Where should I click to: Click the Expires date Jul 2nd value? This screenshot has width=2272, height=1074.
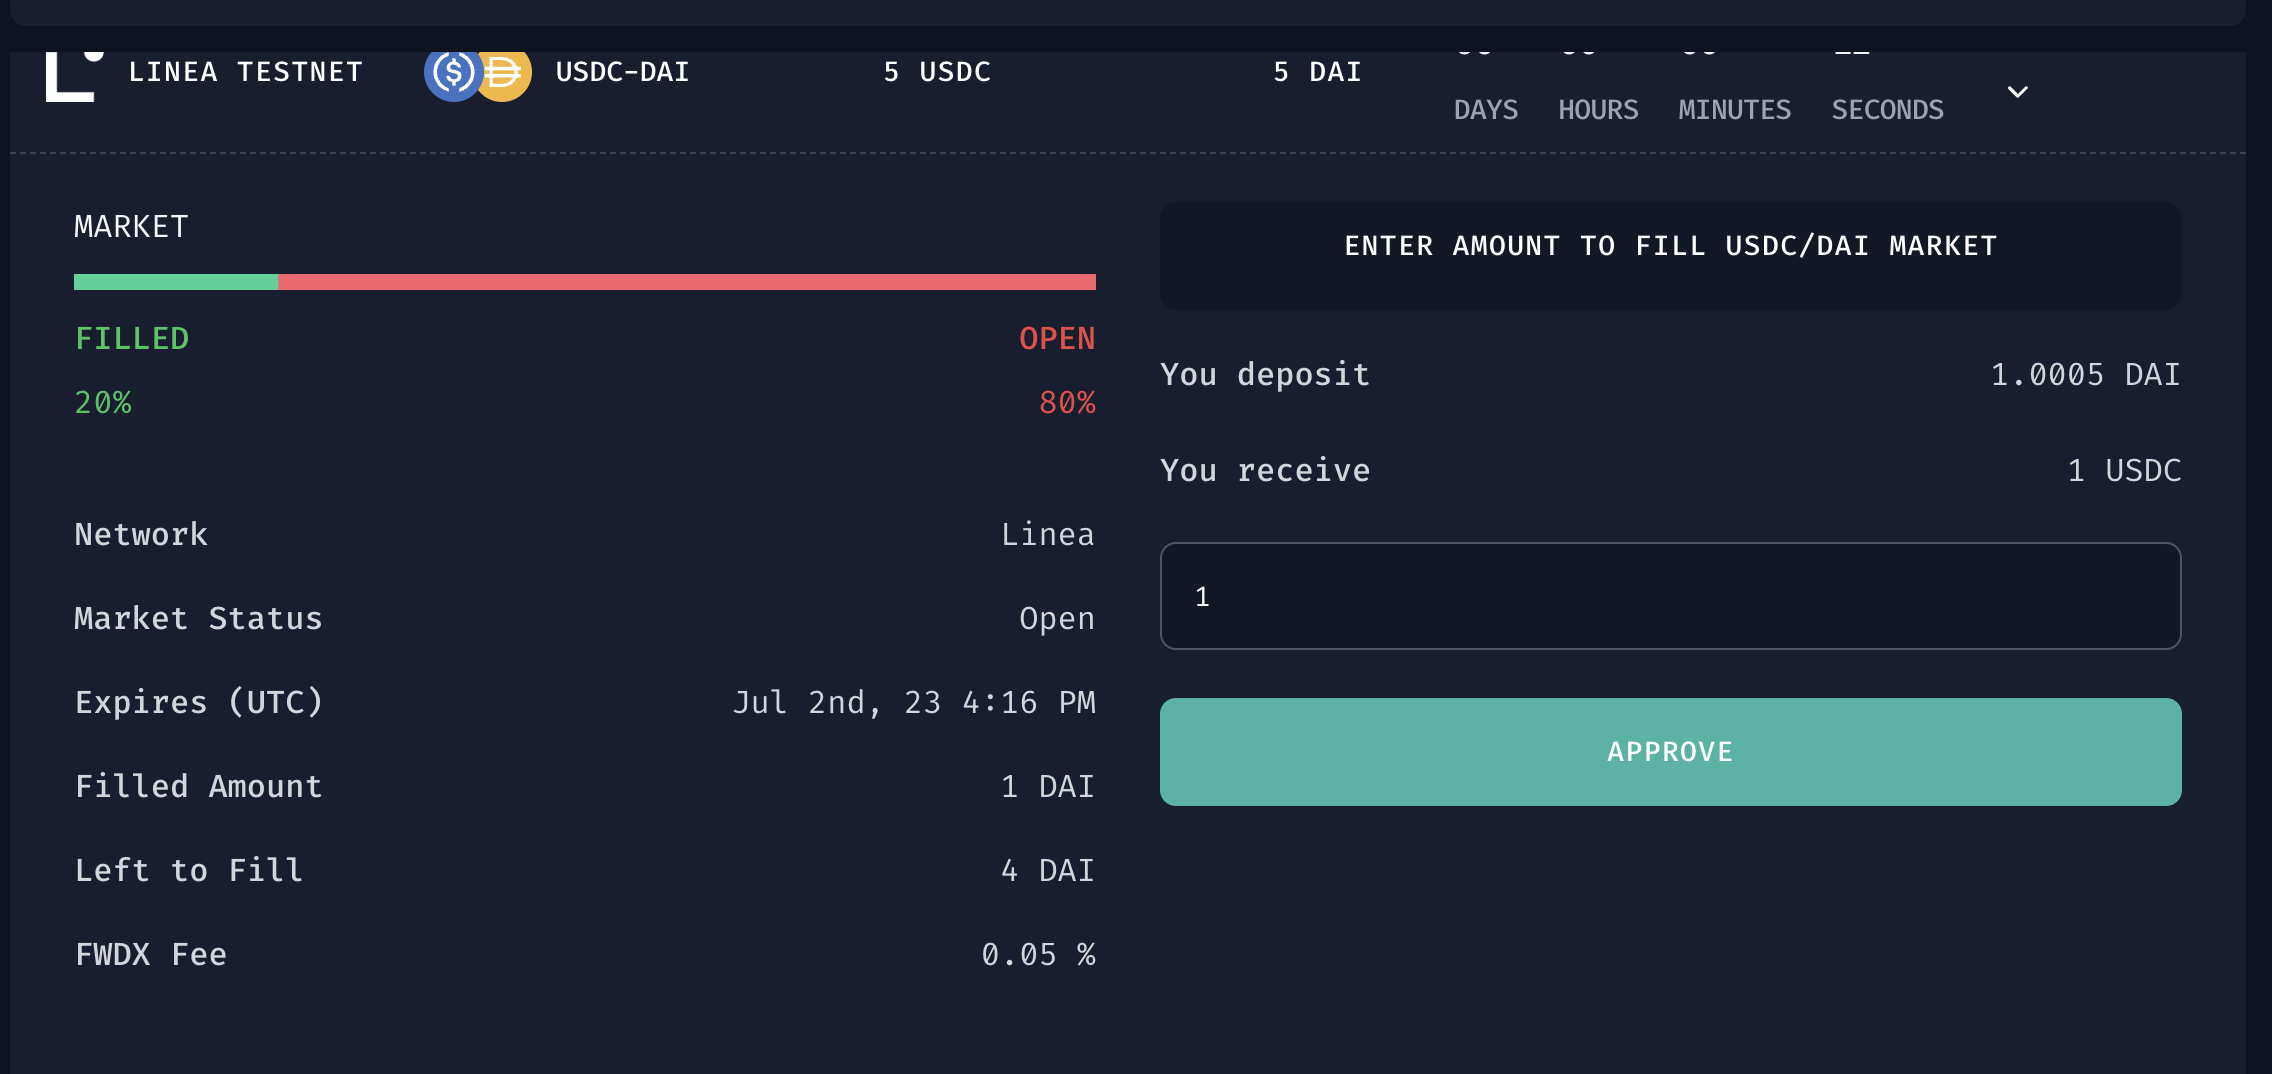[x=914, y=703]
